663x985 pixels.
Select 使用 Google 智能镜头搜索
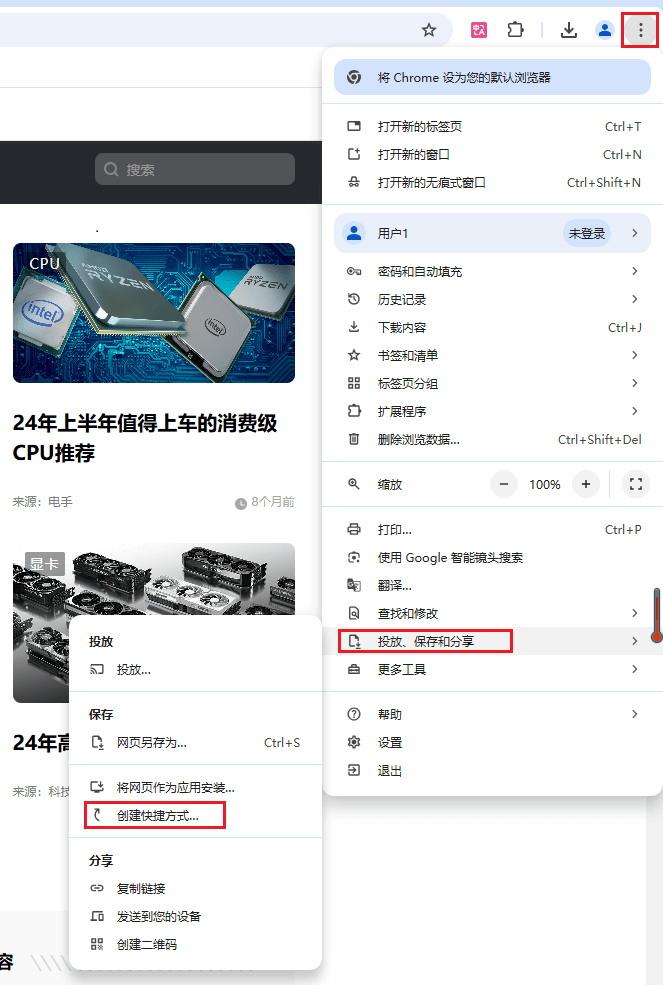(x=492, y=558)
